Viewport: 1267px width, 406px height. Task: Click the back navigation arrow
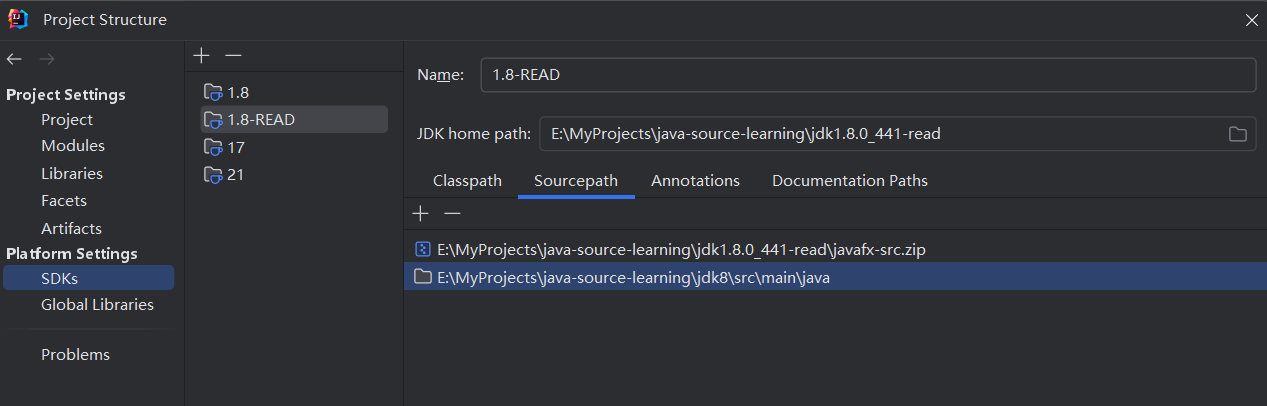(x=14, y=59)
